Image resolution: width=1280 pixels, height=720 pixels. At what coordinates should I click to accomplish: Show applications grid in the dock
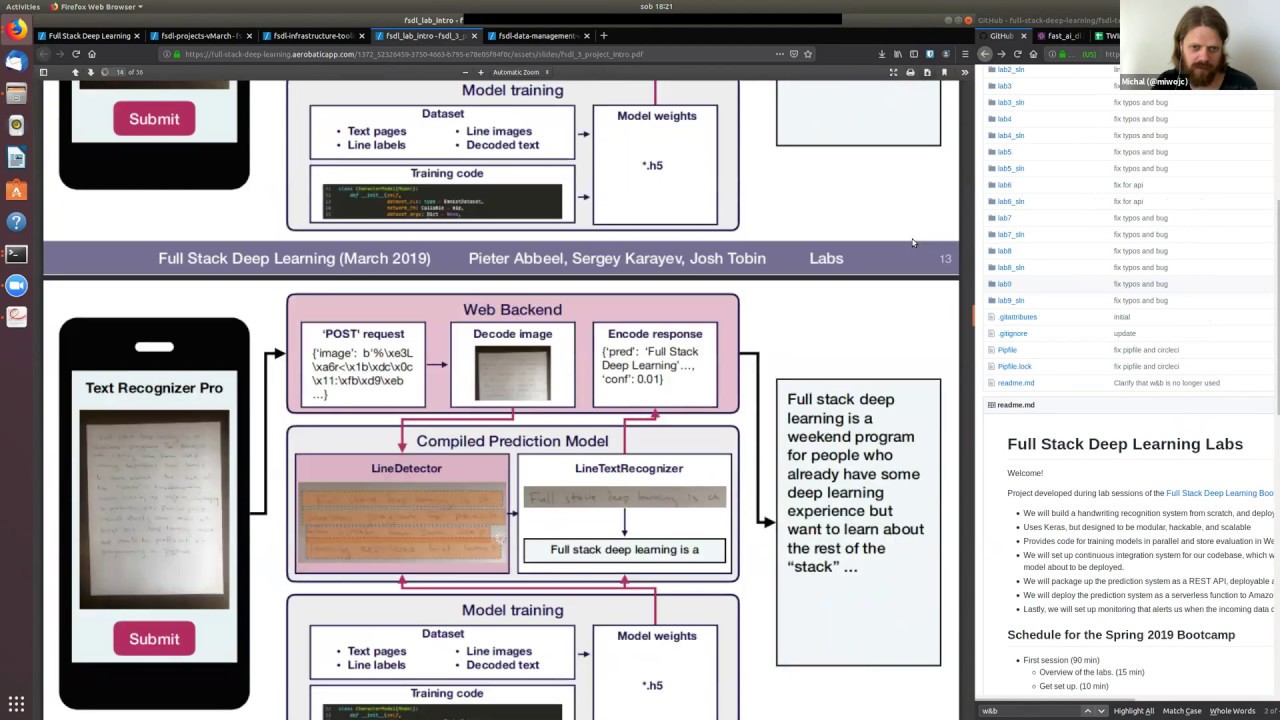point(16,704)
